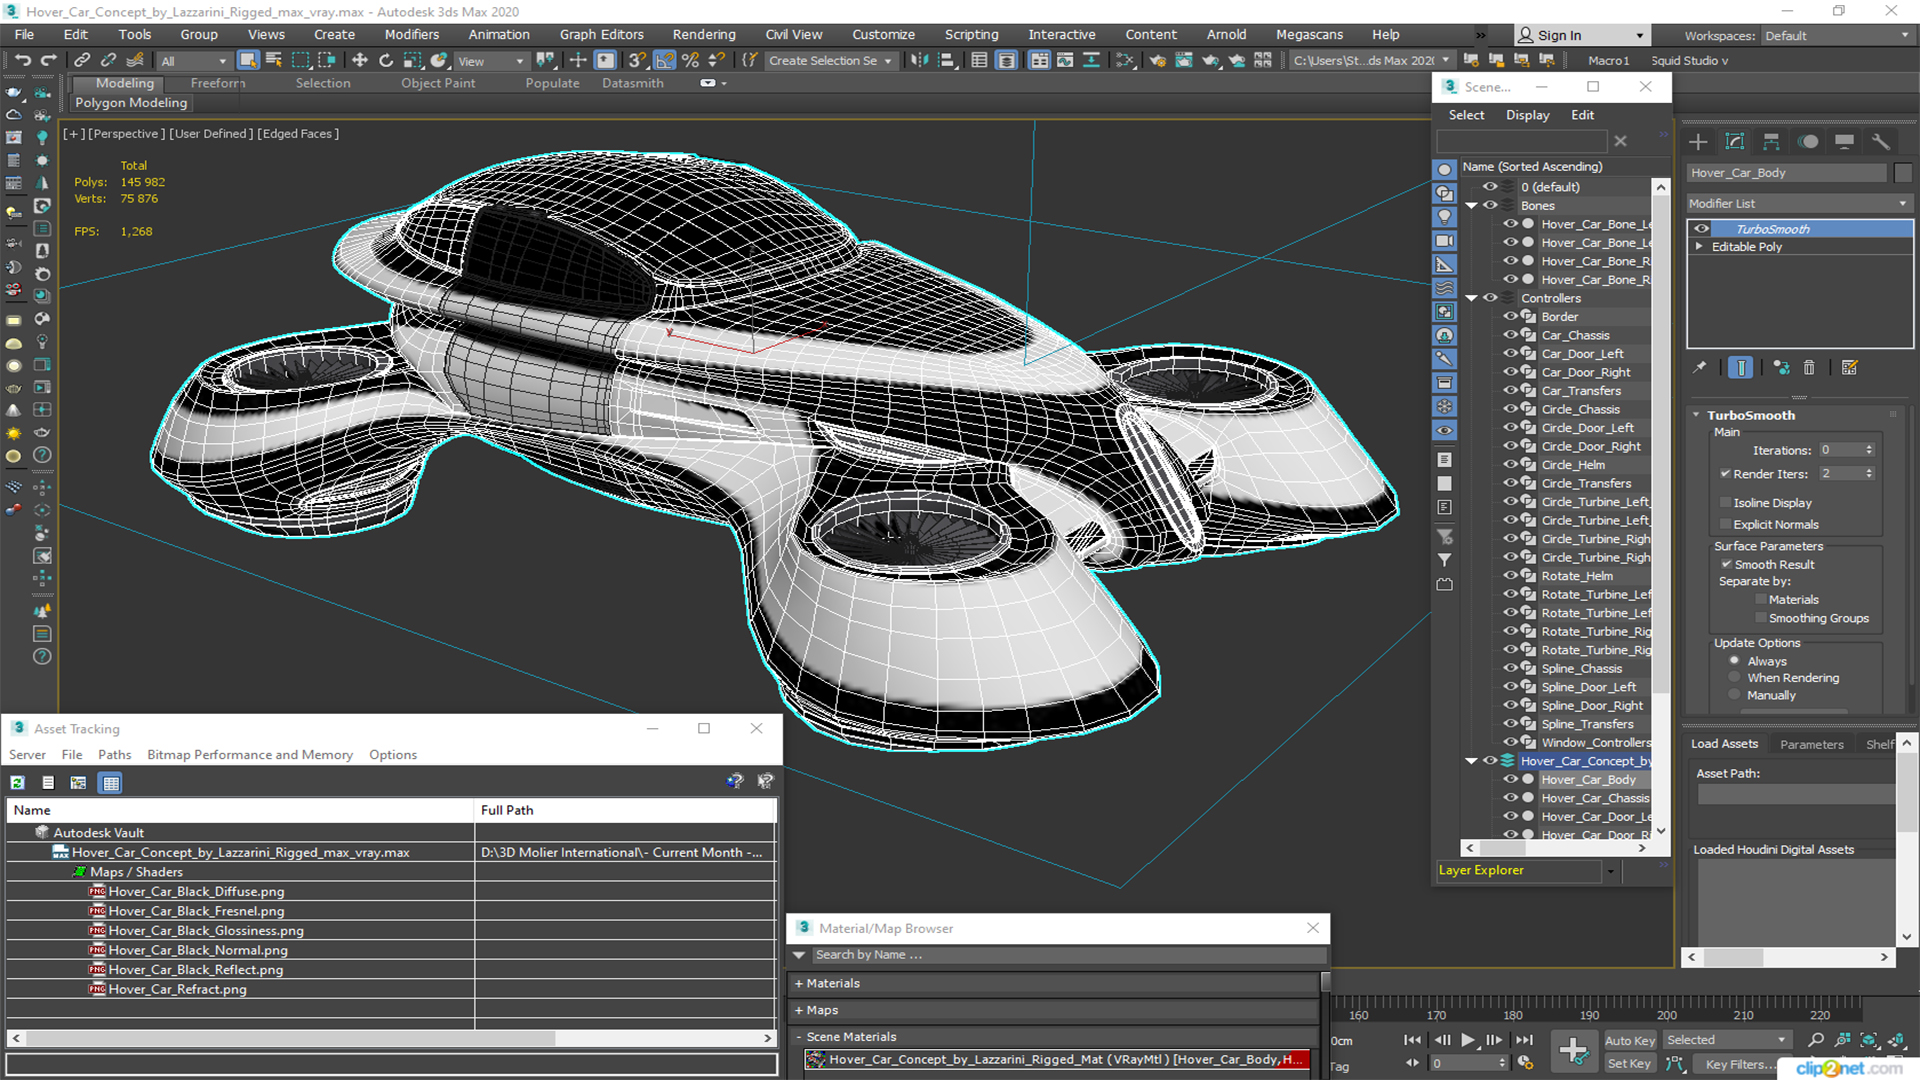Expand the Editable Poly stack entry
This screenshot has height=1080, width=1920.
coord(1699,247)
